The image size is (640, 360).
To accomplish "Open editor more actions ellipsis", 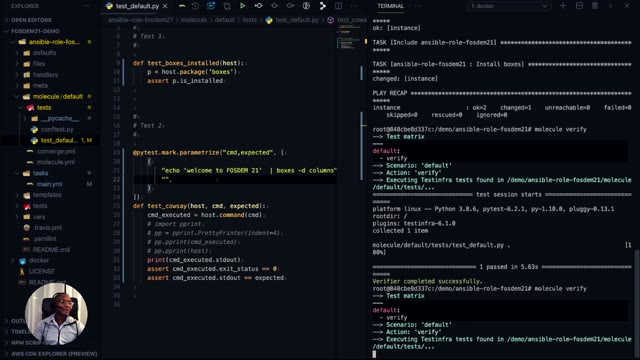I will (354, 6).
